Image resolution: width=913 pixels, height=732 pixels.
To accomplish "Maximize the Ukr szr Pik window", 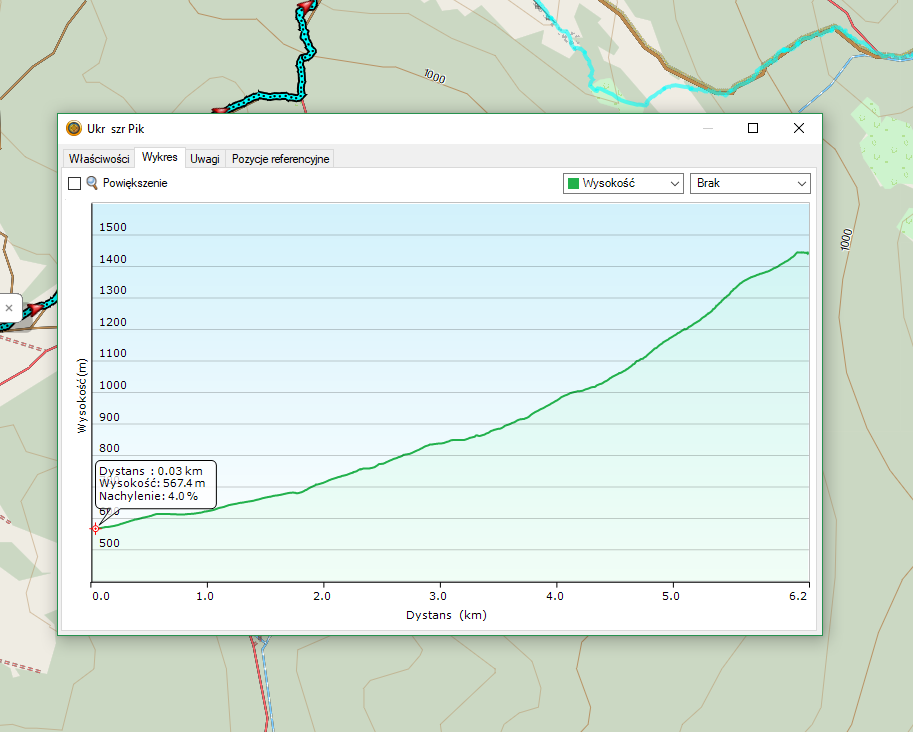I will [753, 128].
